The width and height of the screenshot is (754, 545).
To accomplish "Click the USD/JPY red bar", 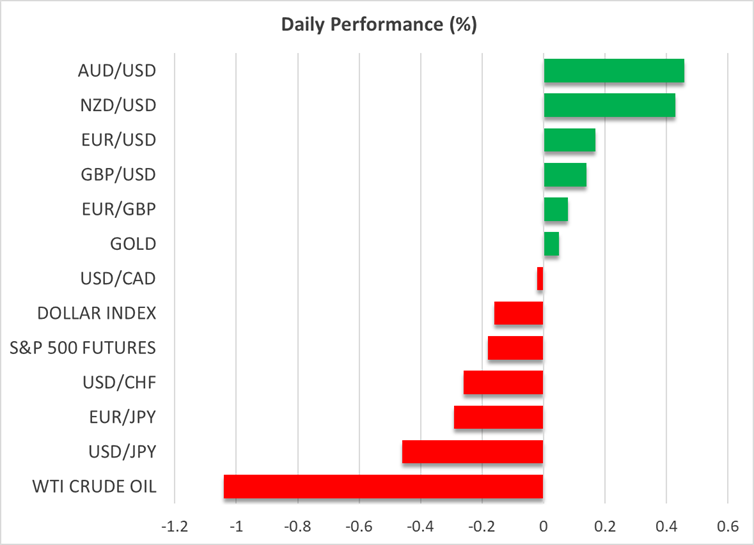I will [472, 452].
